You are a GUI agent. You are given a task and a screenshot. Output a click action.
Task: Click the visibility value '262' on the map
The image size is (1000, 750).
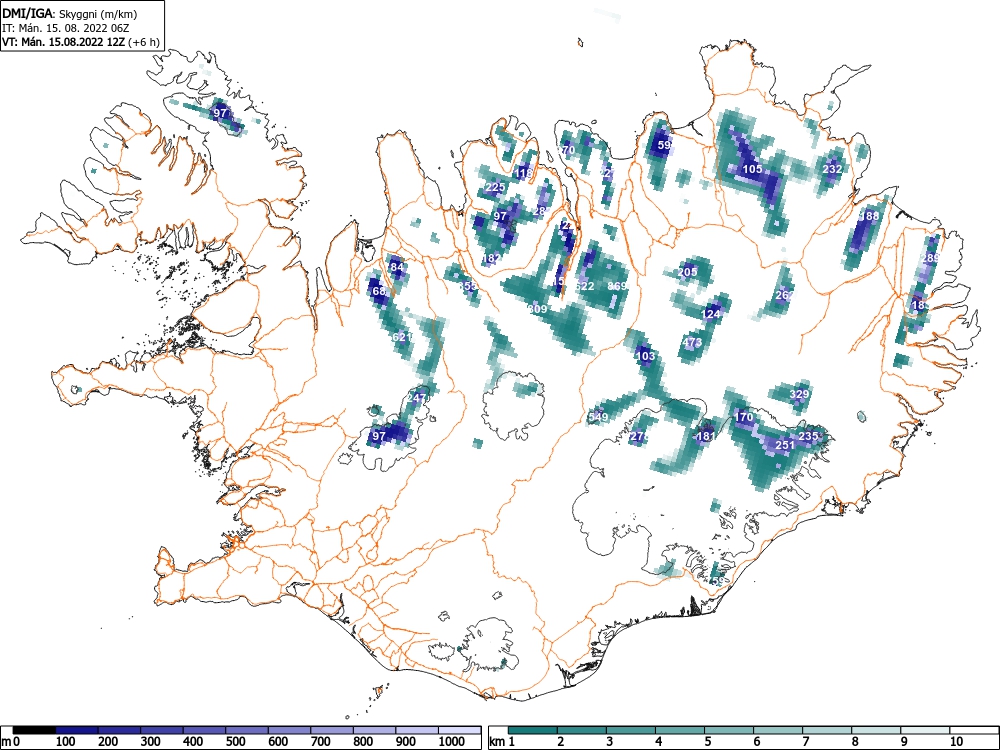point(784,295)
